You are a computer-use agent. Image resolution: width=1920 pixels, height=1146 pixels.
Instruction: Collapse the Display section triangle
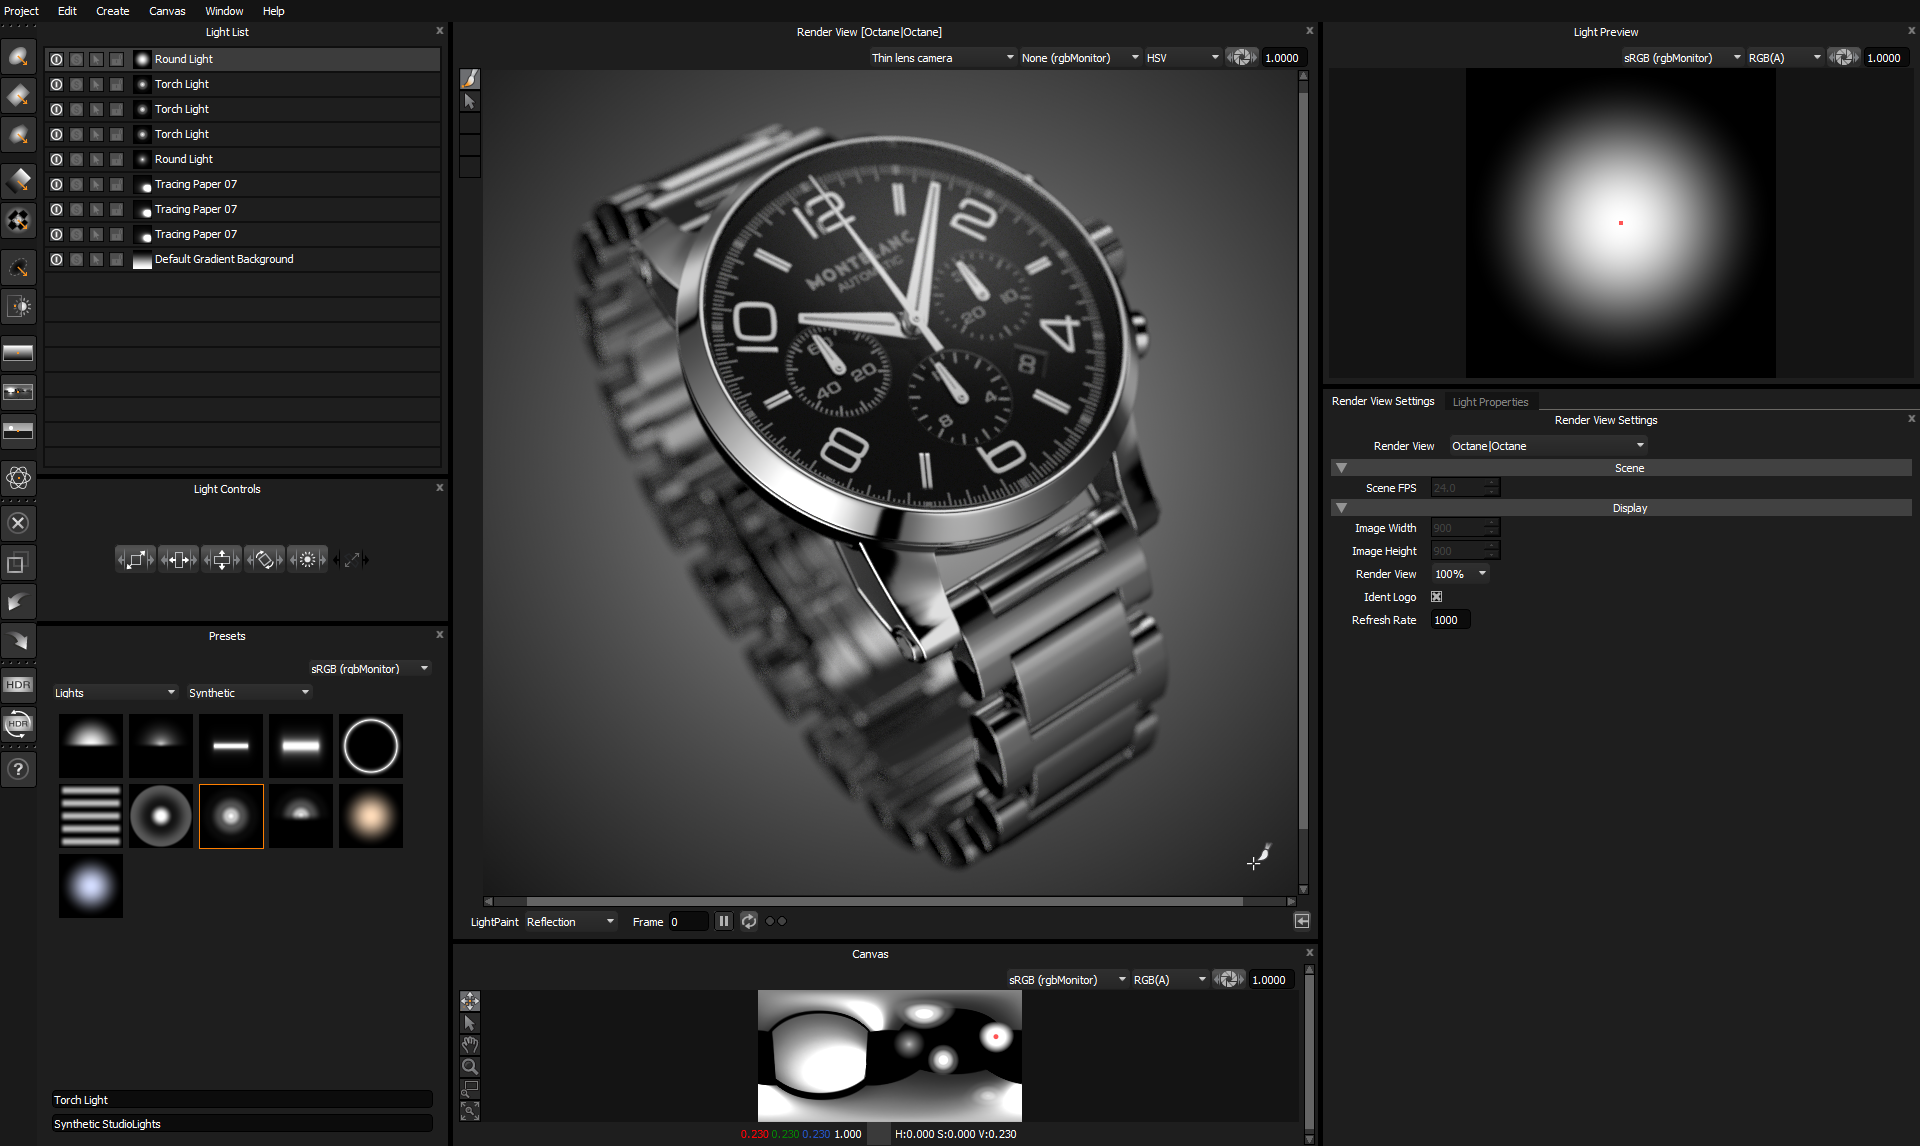(1342, 508)
